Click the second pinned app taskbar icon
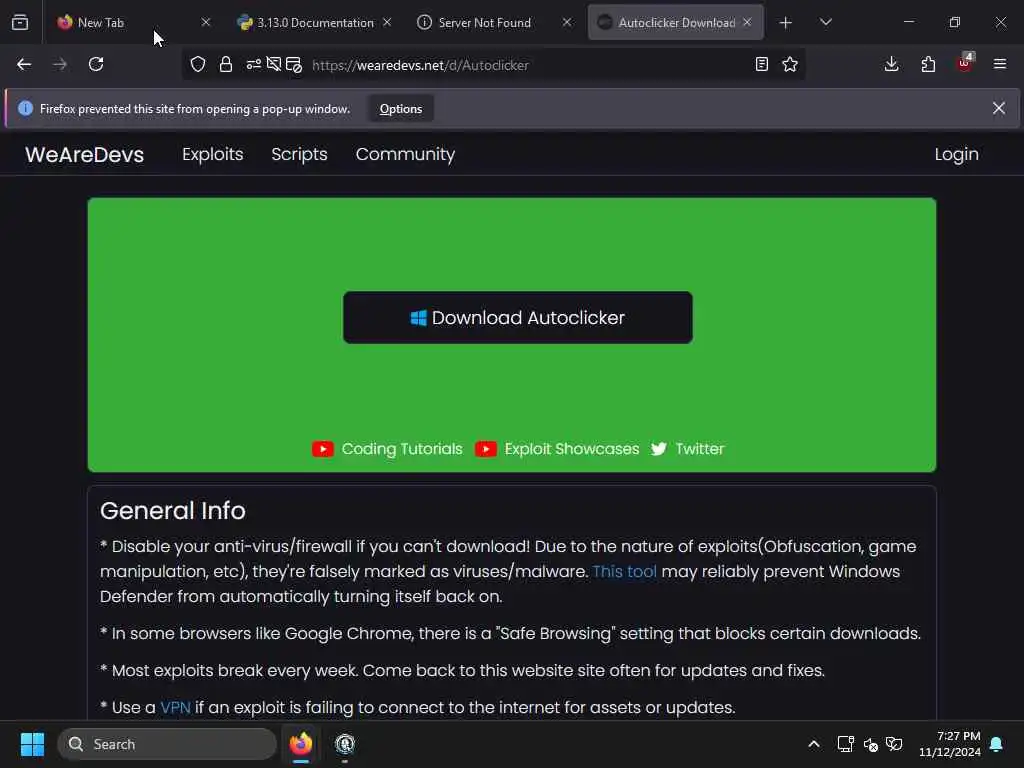Viewport: 1024px width, 768px height. [345, 744]
